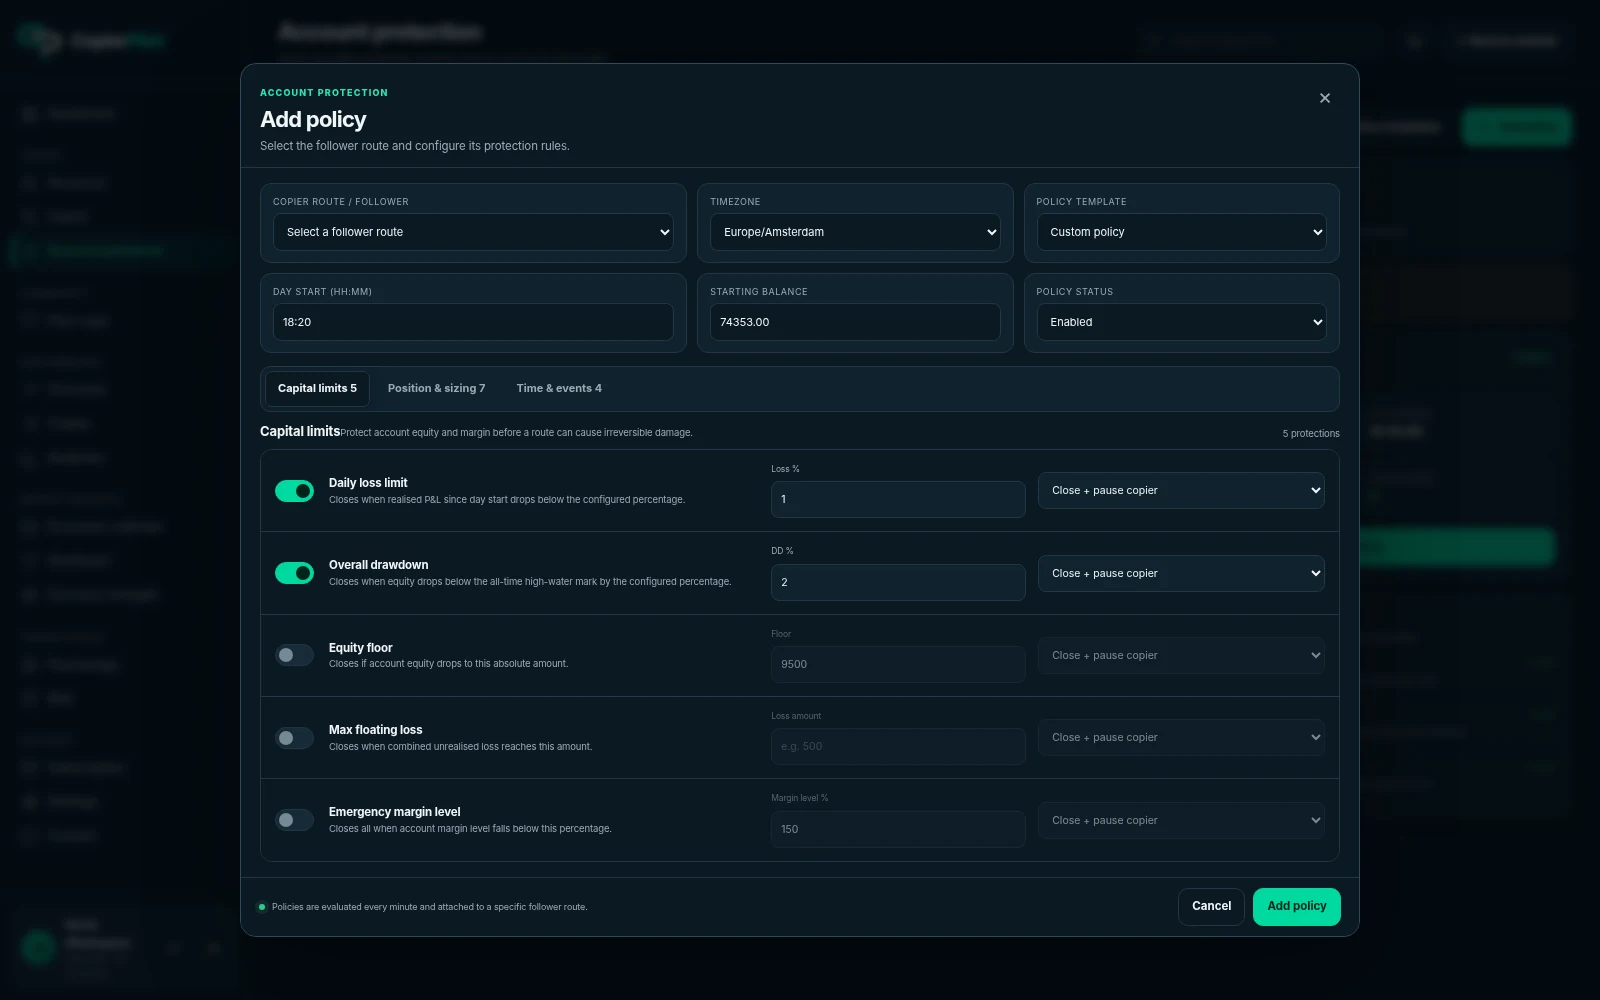Viewport: 1600px width, 1000px height.
Task: Open the Timezone dropdown
Action: coord(855,232)
